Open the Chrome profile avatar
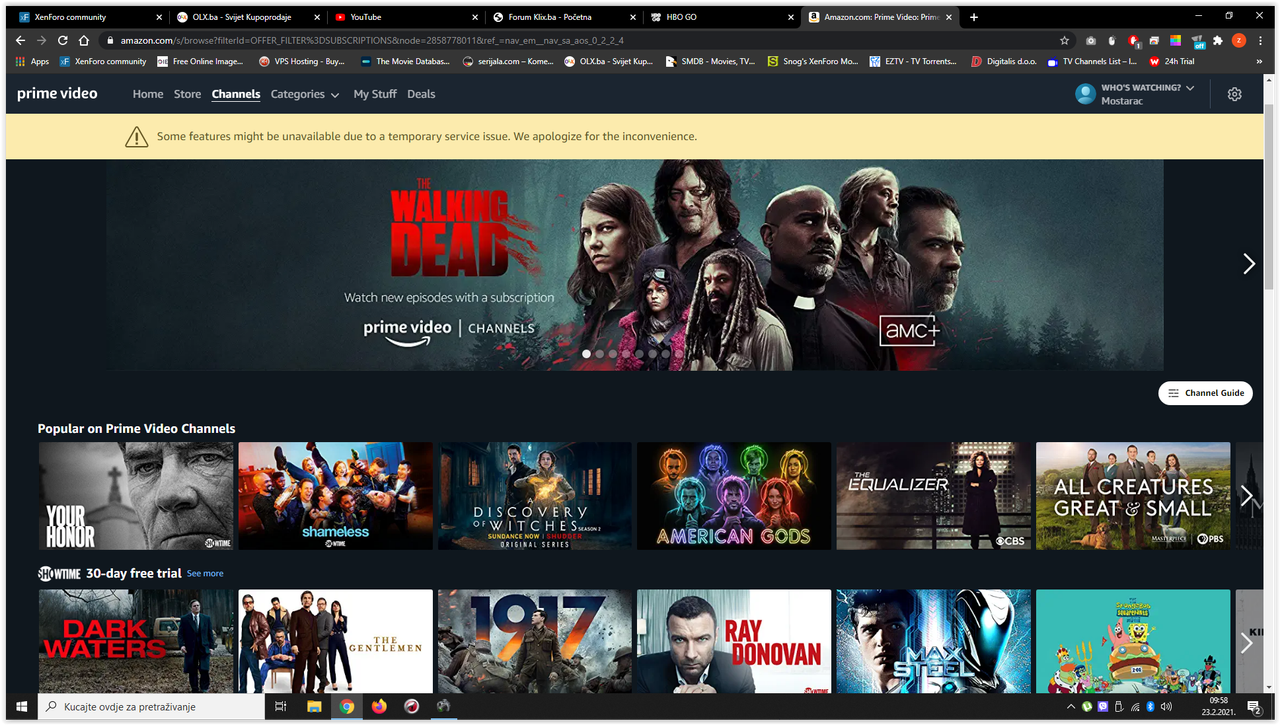1280x725 pixels. pos(1239,40)
